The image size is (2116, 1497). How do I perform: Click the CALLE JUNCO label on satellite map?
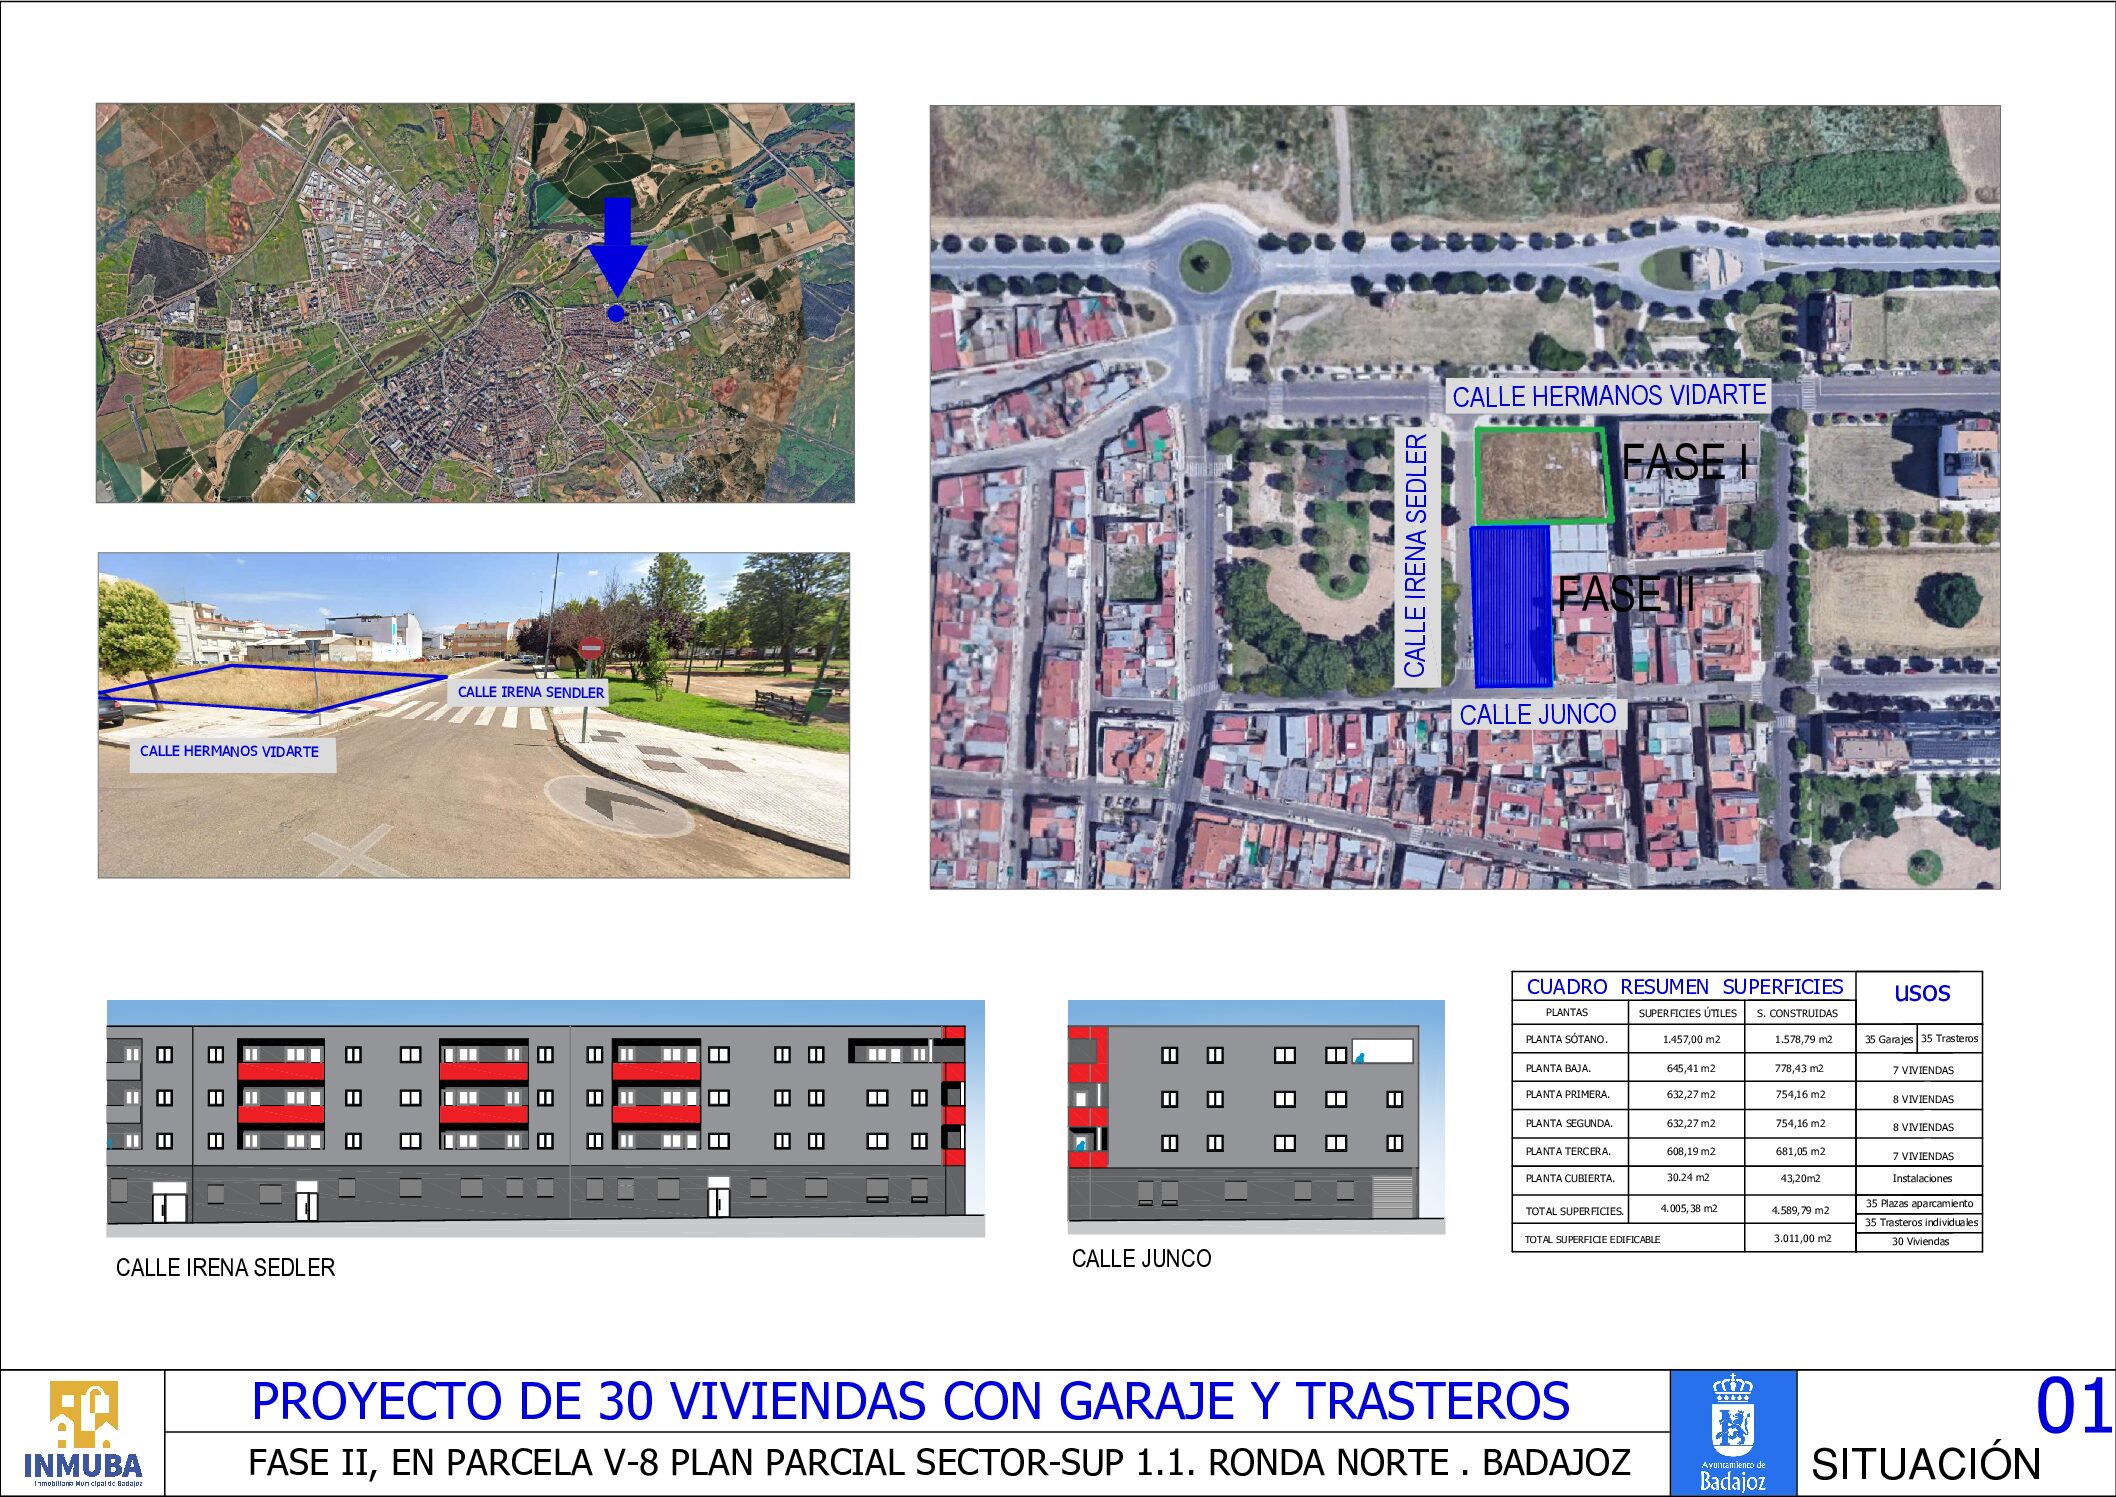[x=1537, y=714]
